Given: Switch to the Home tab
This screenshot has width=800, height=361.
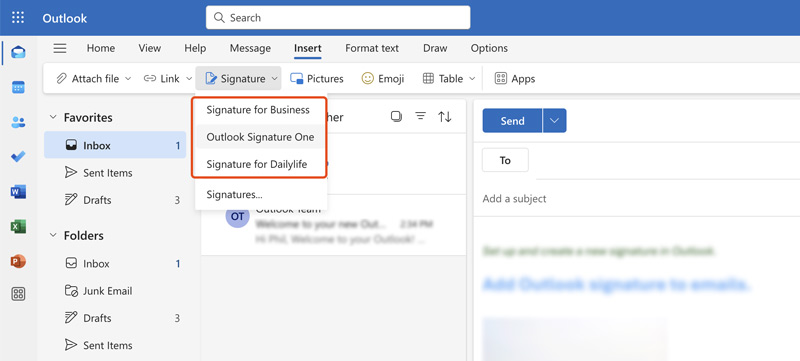Looking at the screenshot, I should pos(101,48).
